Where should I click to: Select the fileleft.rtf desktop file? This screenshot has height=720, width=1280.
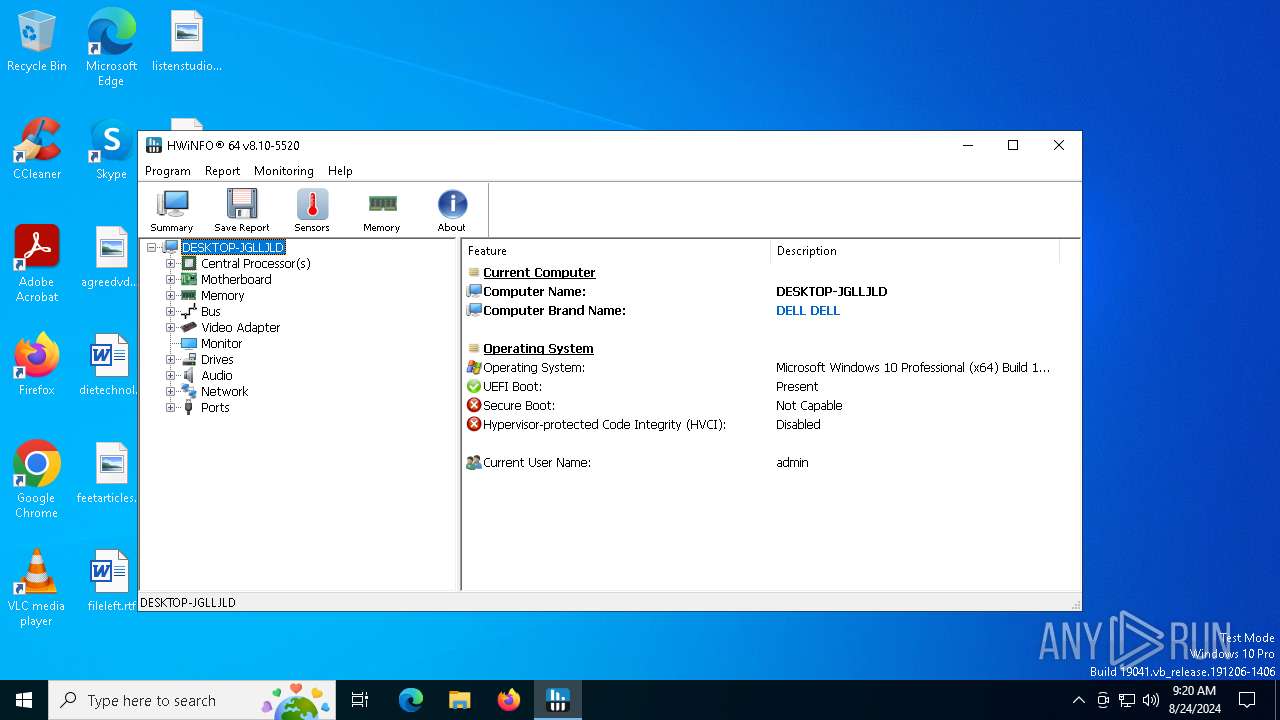coord(111,580)
